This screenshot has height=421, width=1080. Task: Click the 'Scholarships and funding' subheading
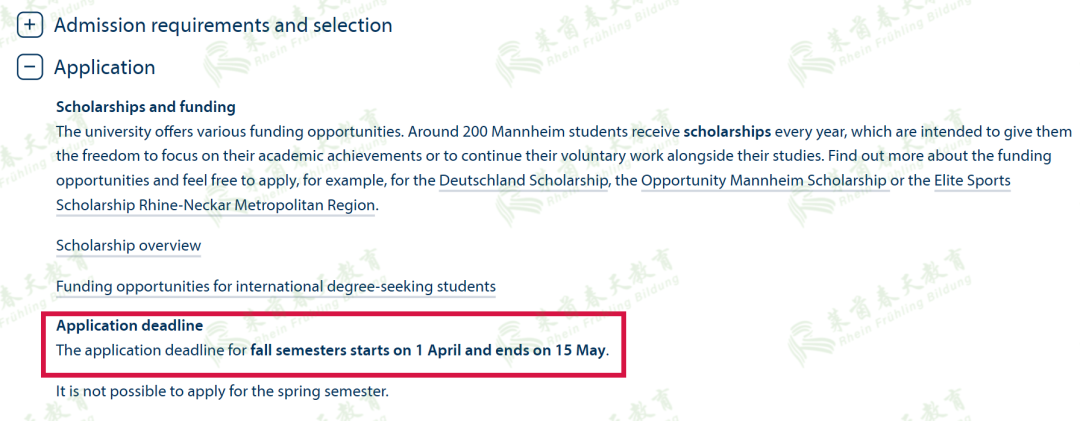tap(146, 107)
